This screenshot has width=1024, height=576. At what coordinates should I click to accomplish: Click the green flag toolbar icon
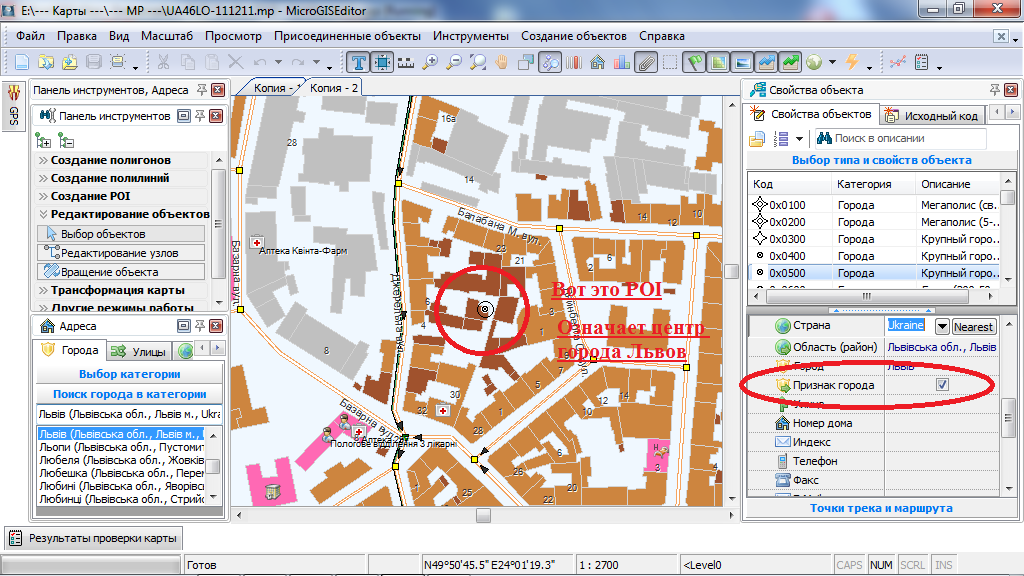coord(696,62)
